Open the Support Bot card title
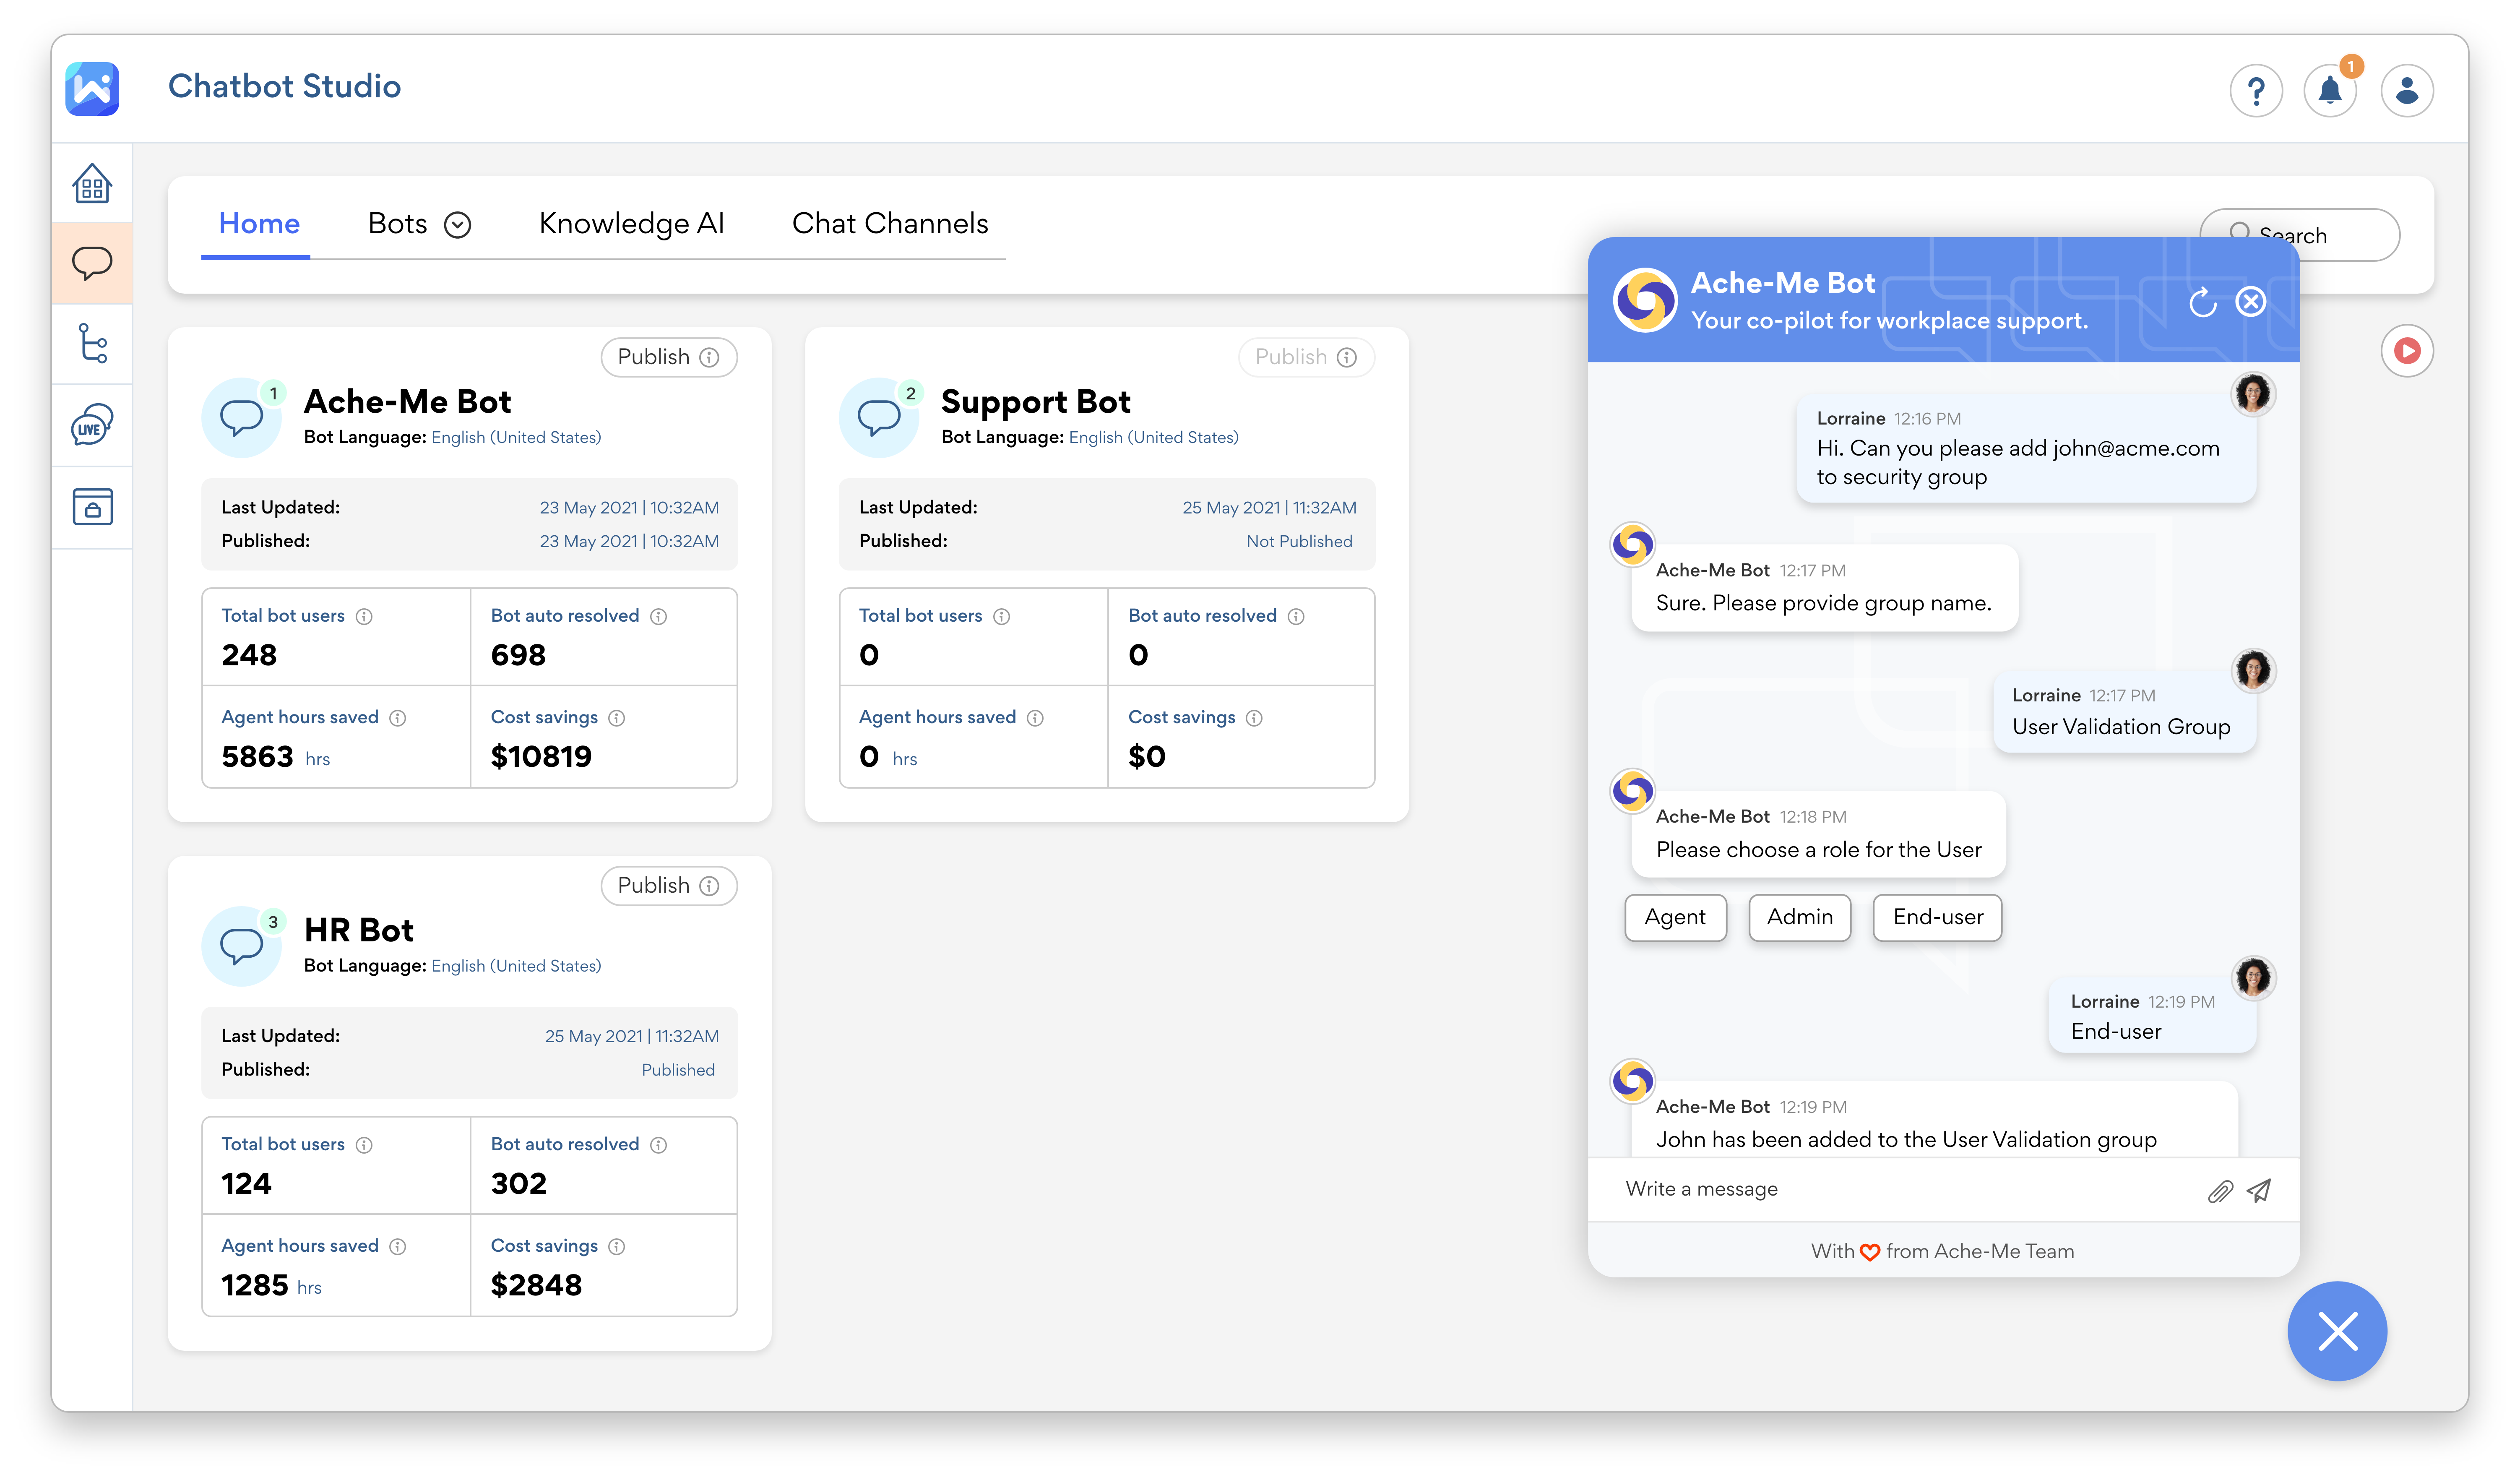2520x1480 pixels. 1035,402
